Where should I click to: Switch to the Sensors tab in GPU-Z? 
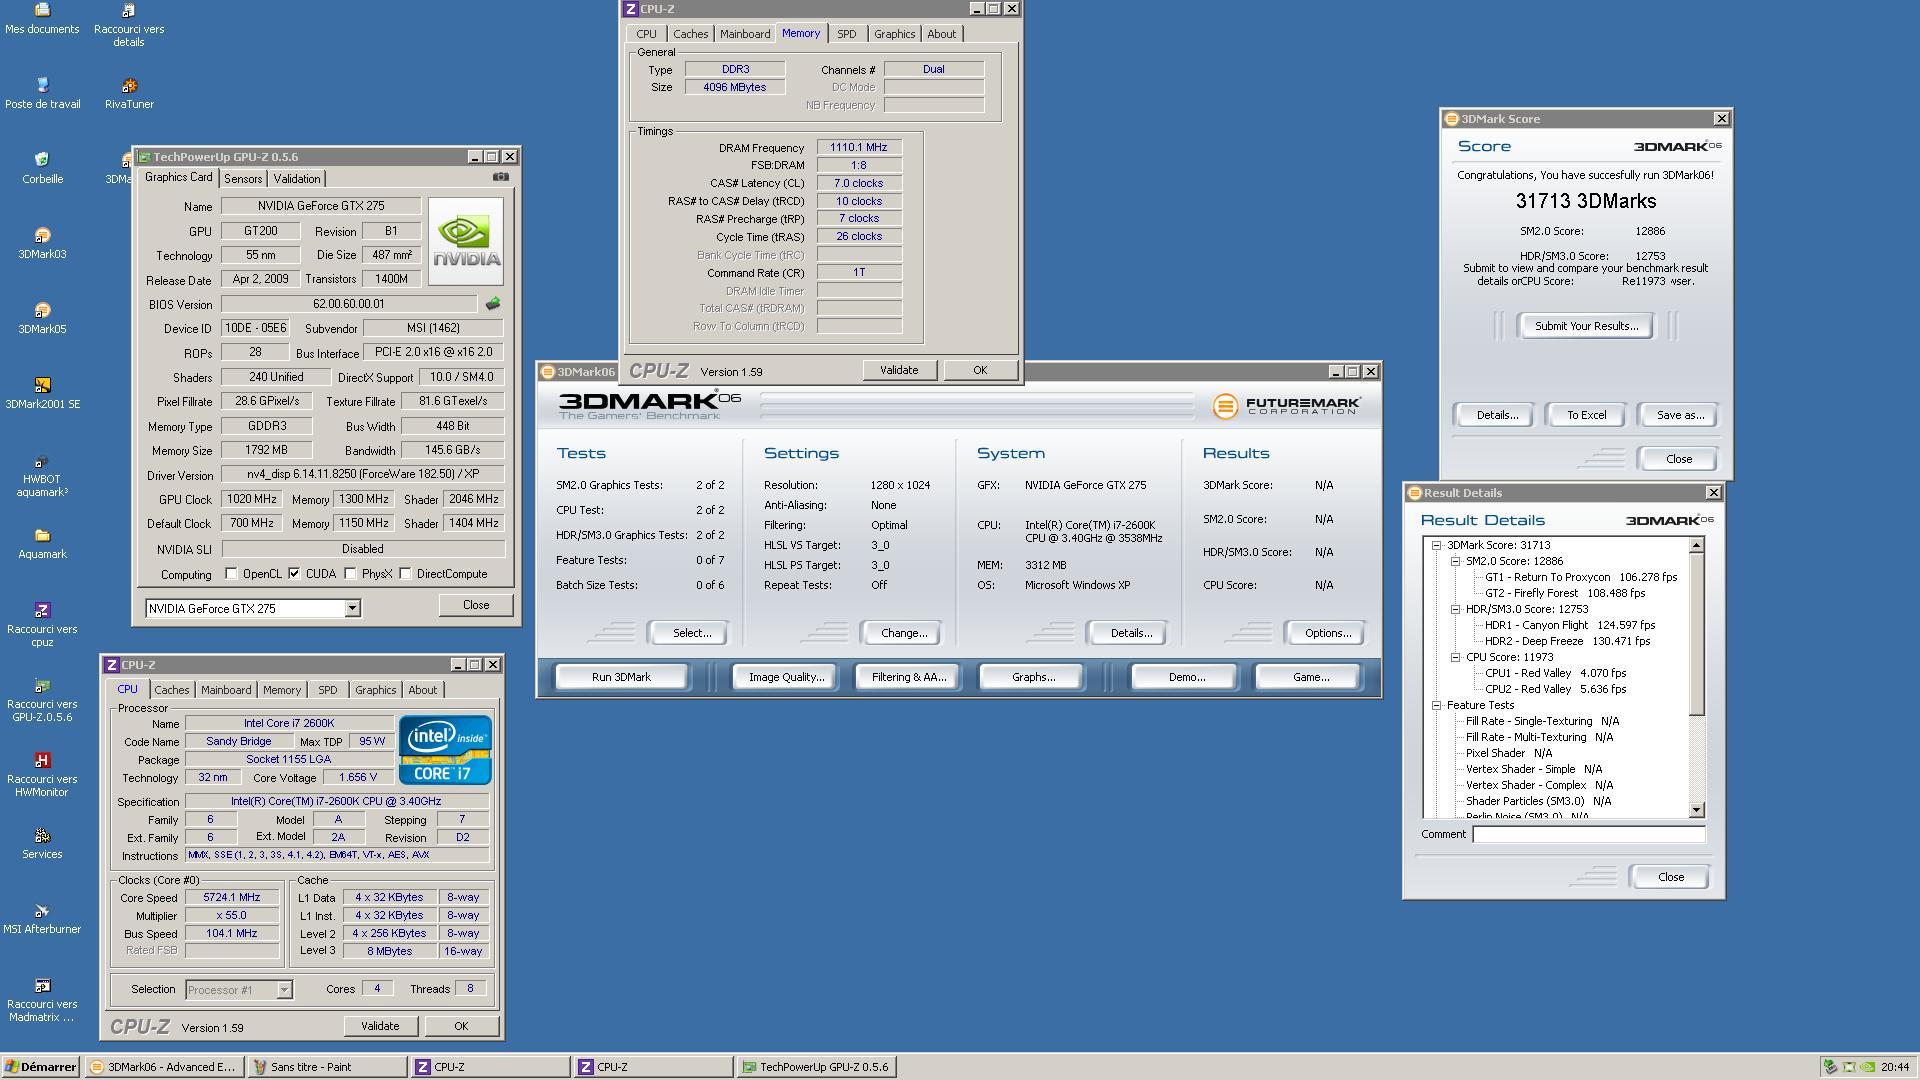[x=243, y=179]
